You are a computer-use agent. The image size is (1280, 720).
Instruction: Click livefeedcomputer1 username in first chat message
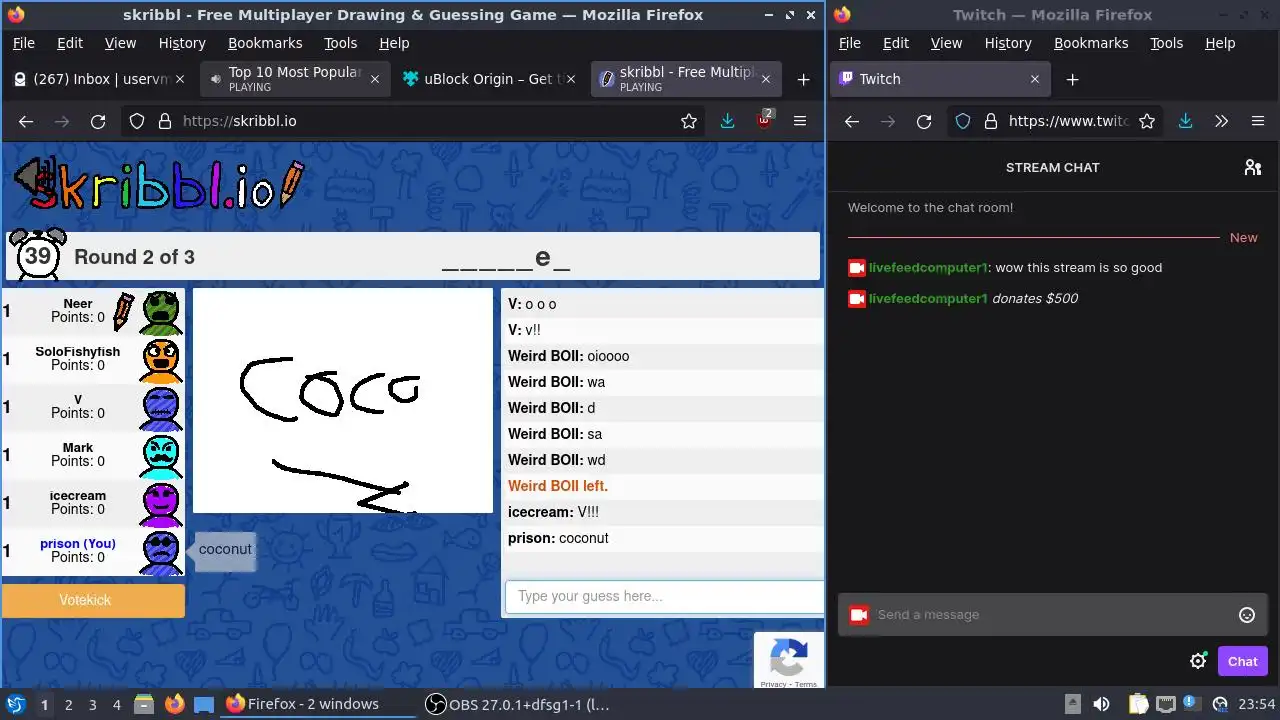coord(929,268)
